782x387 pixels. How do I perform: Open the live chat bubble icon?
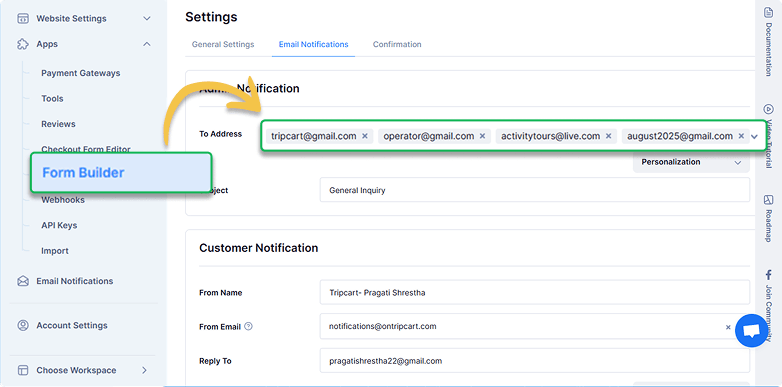(752, 331)
